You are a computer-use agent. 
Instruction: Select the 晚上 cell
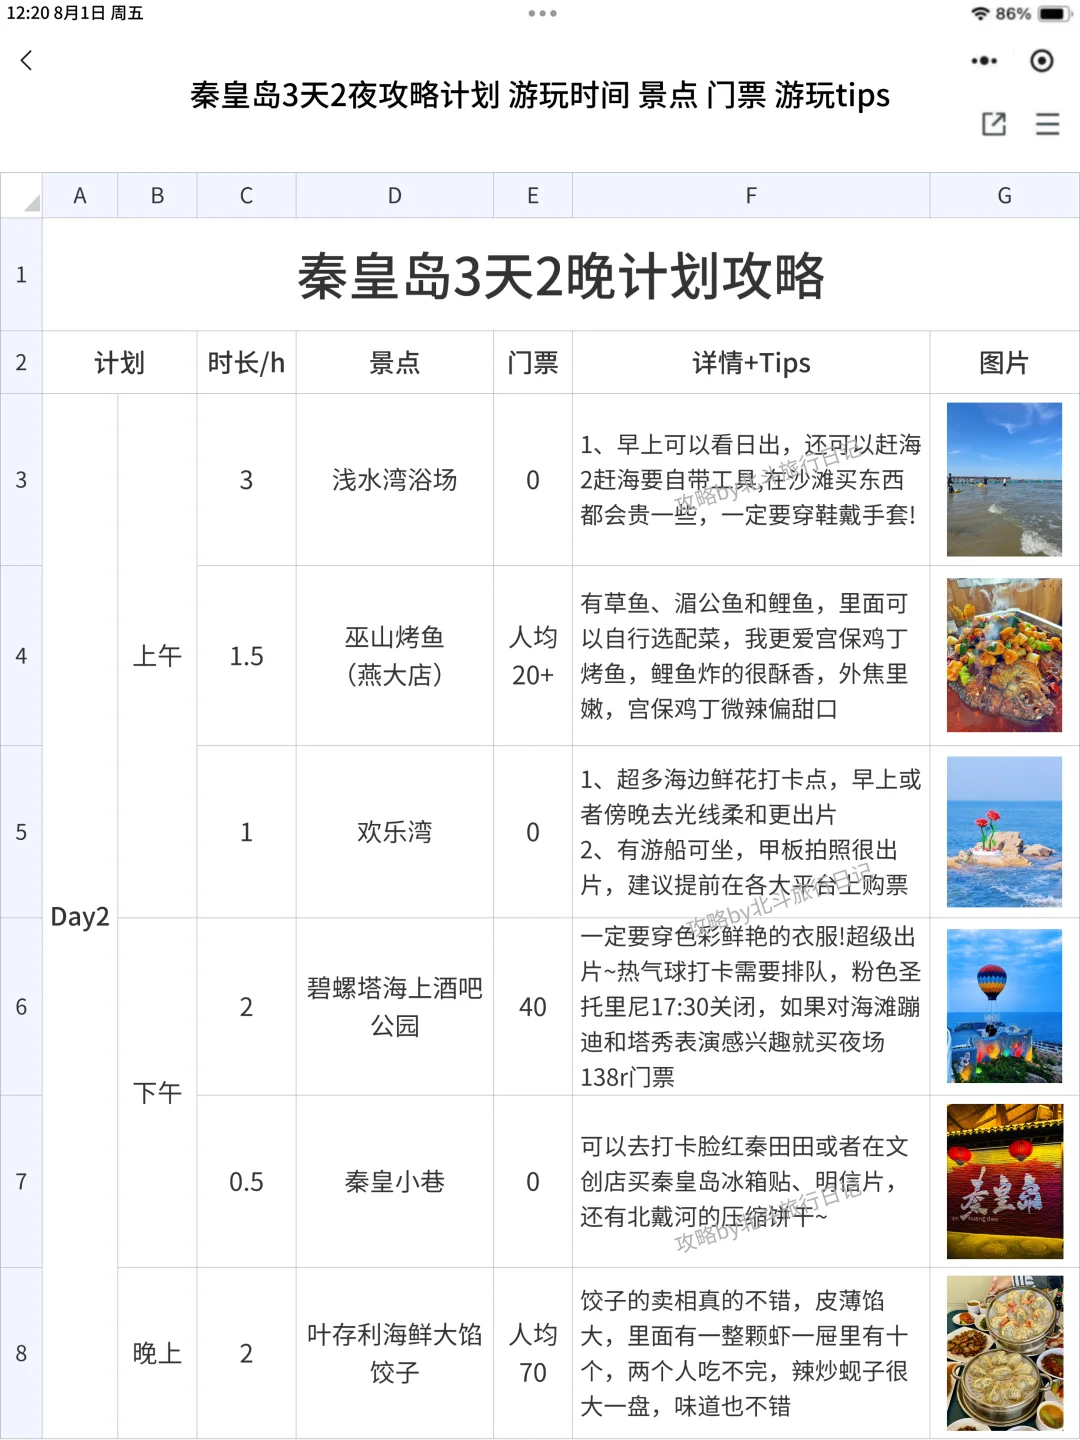tap(157, 1353)
